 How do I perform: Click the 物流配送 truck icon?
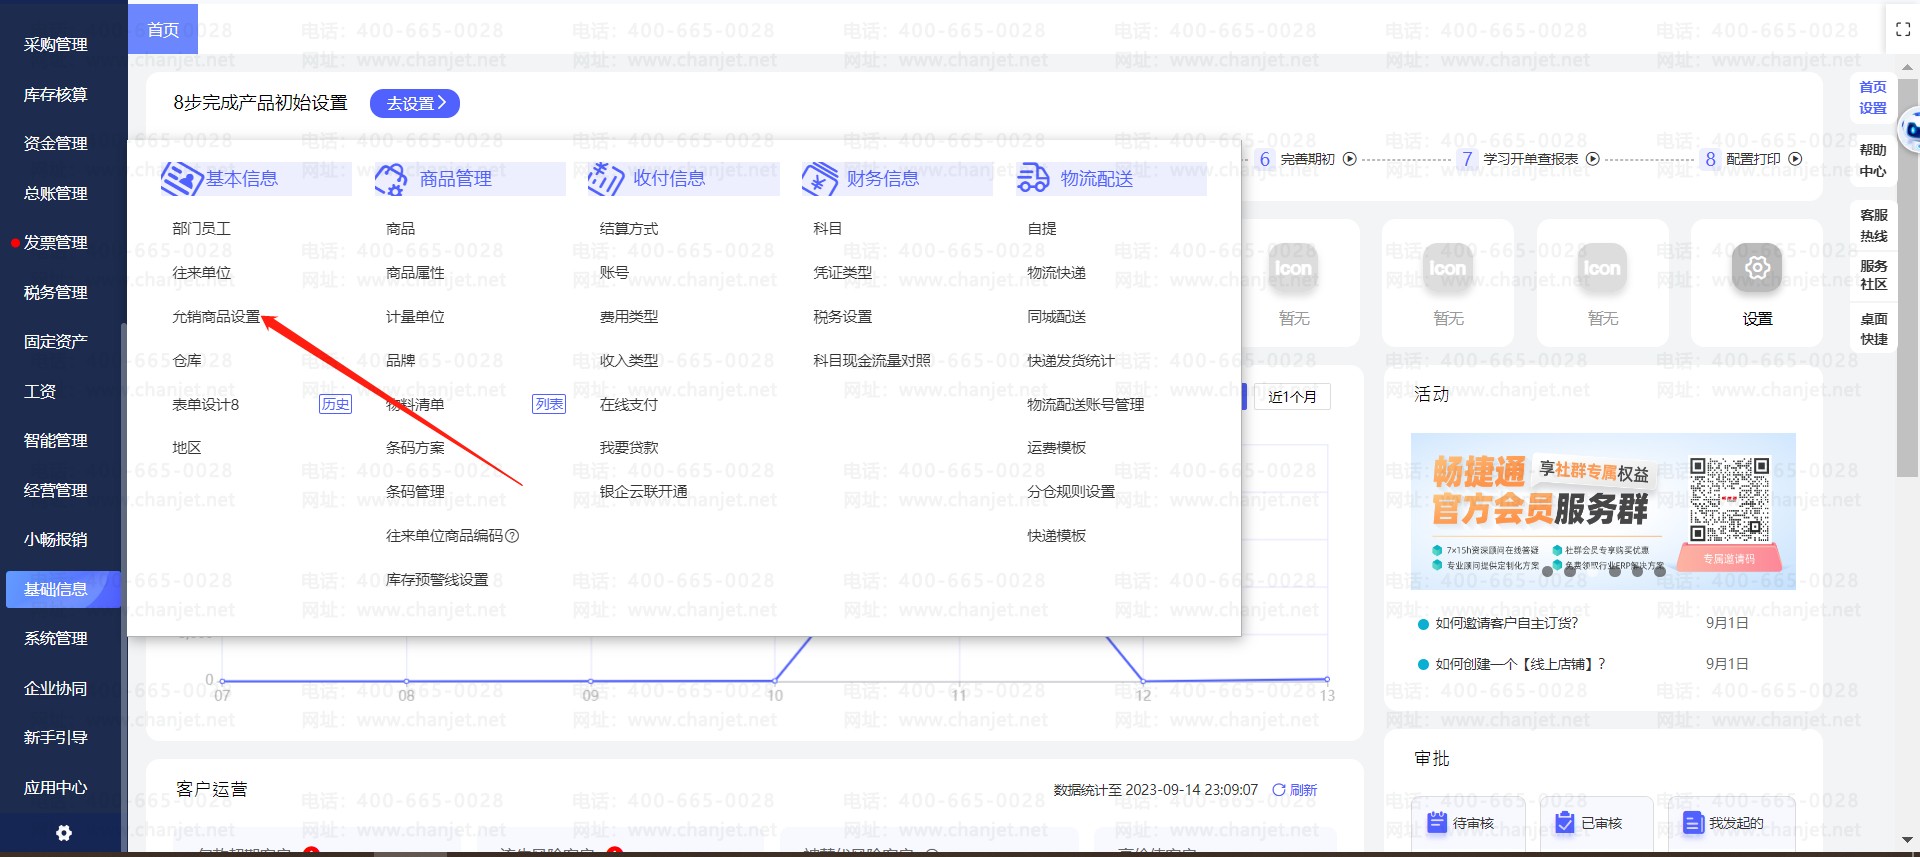[x=1033, y=179]
